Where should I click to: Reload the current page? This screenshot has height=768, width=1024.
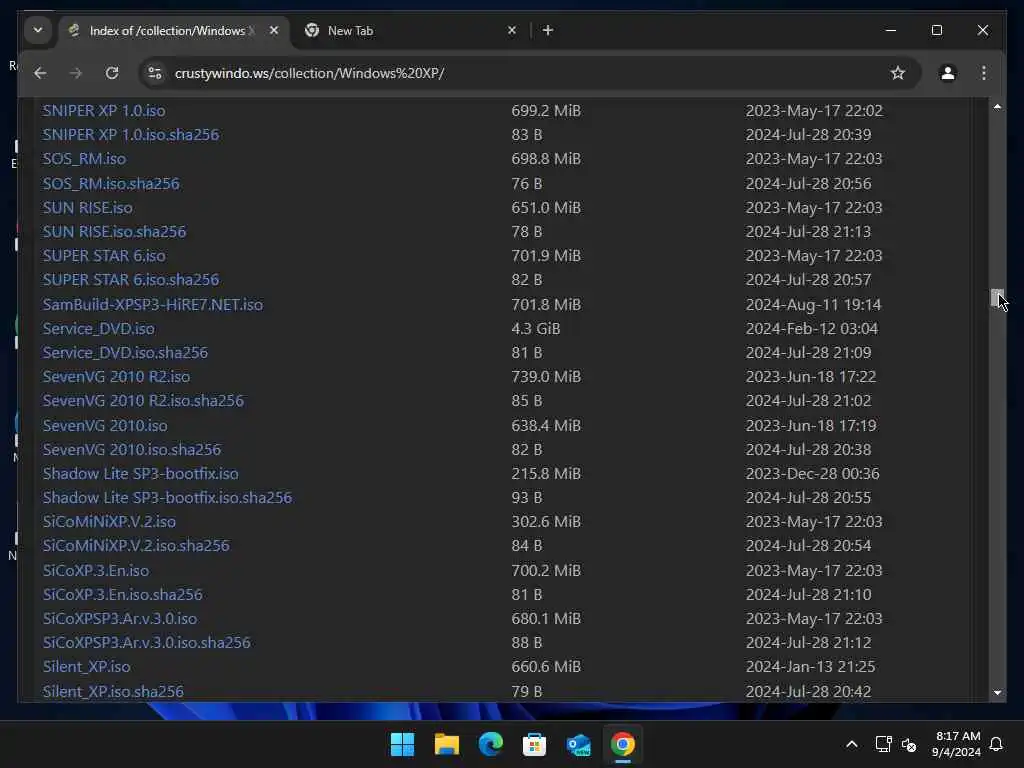tap(112, 73)
